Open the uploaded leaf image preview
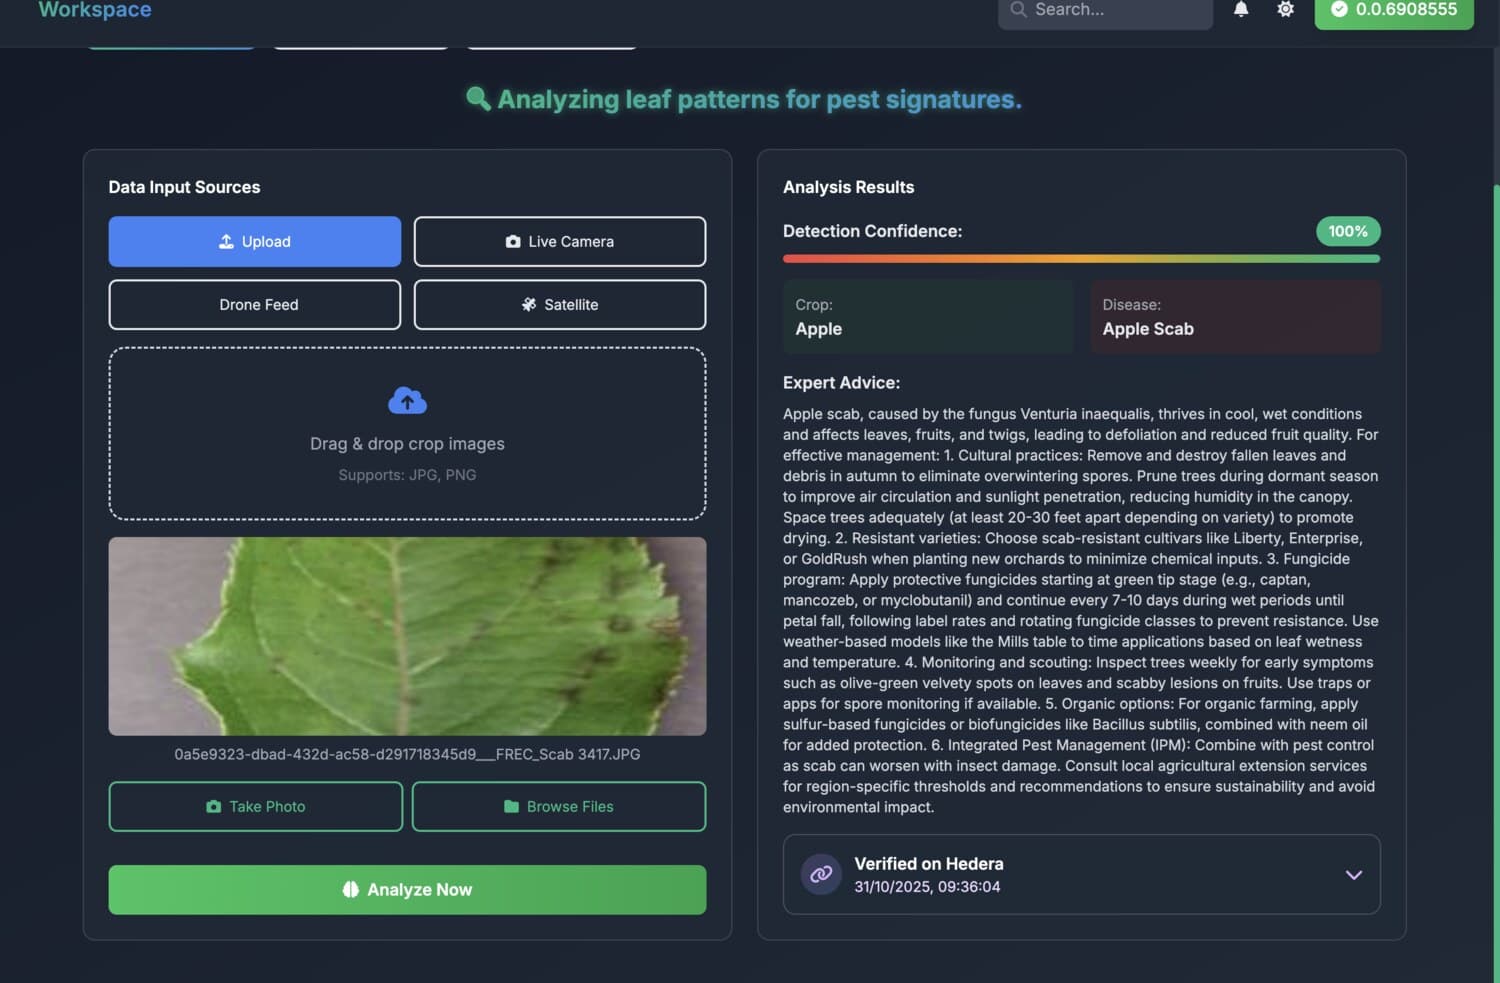The width and height of the screenshot is (1500, 983). coord(407,636)
